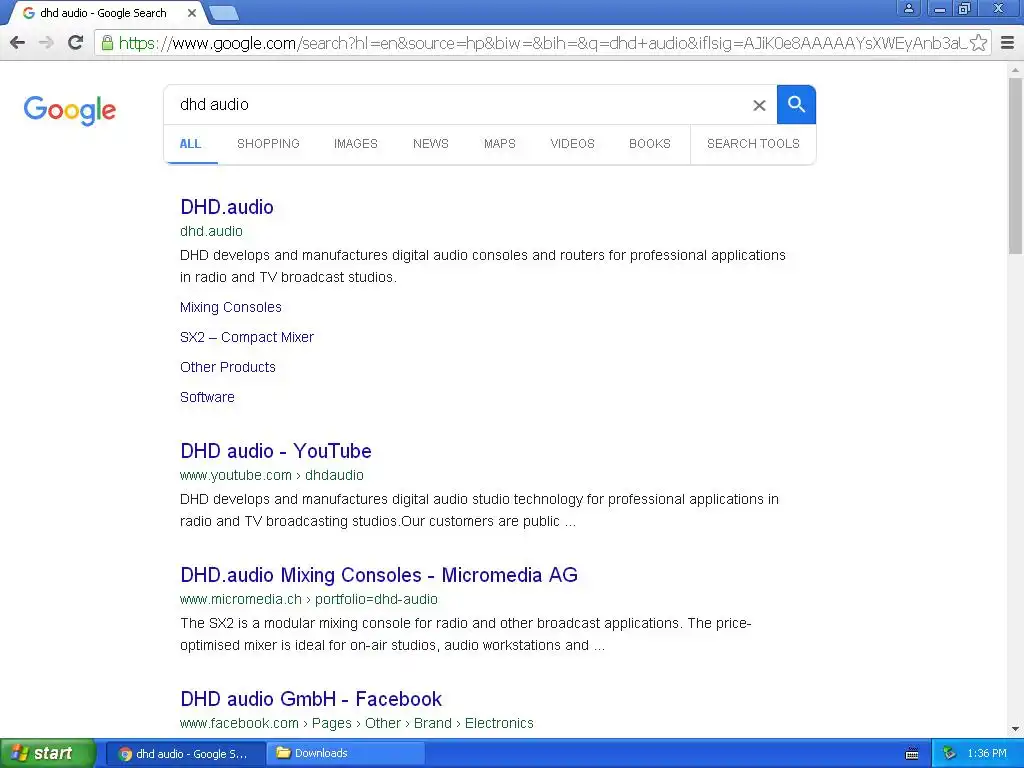The image size is (1024, 768).
Task: Click the 1:36 PM taskbar clock
Action: pos(987,754)
